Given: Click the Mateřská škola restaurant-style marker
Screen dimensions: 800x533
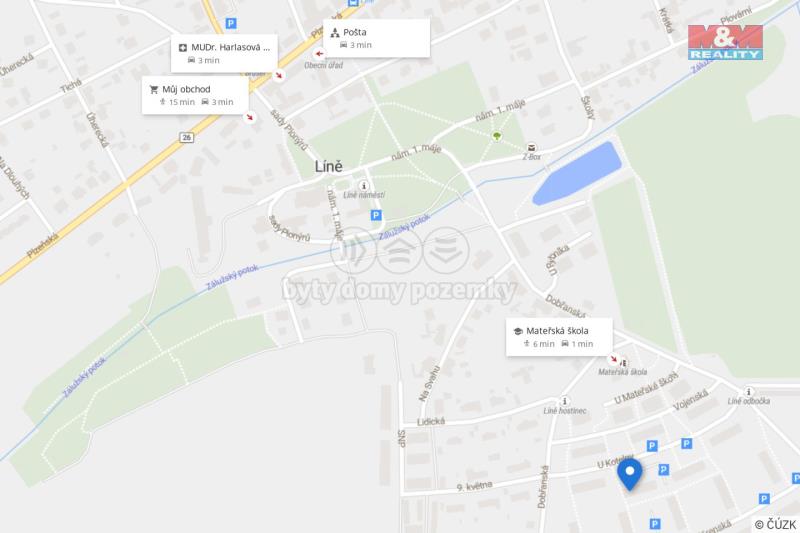Looking at the screenshot, I should point(623,363).
